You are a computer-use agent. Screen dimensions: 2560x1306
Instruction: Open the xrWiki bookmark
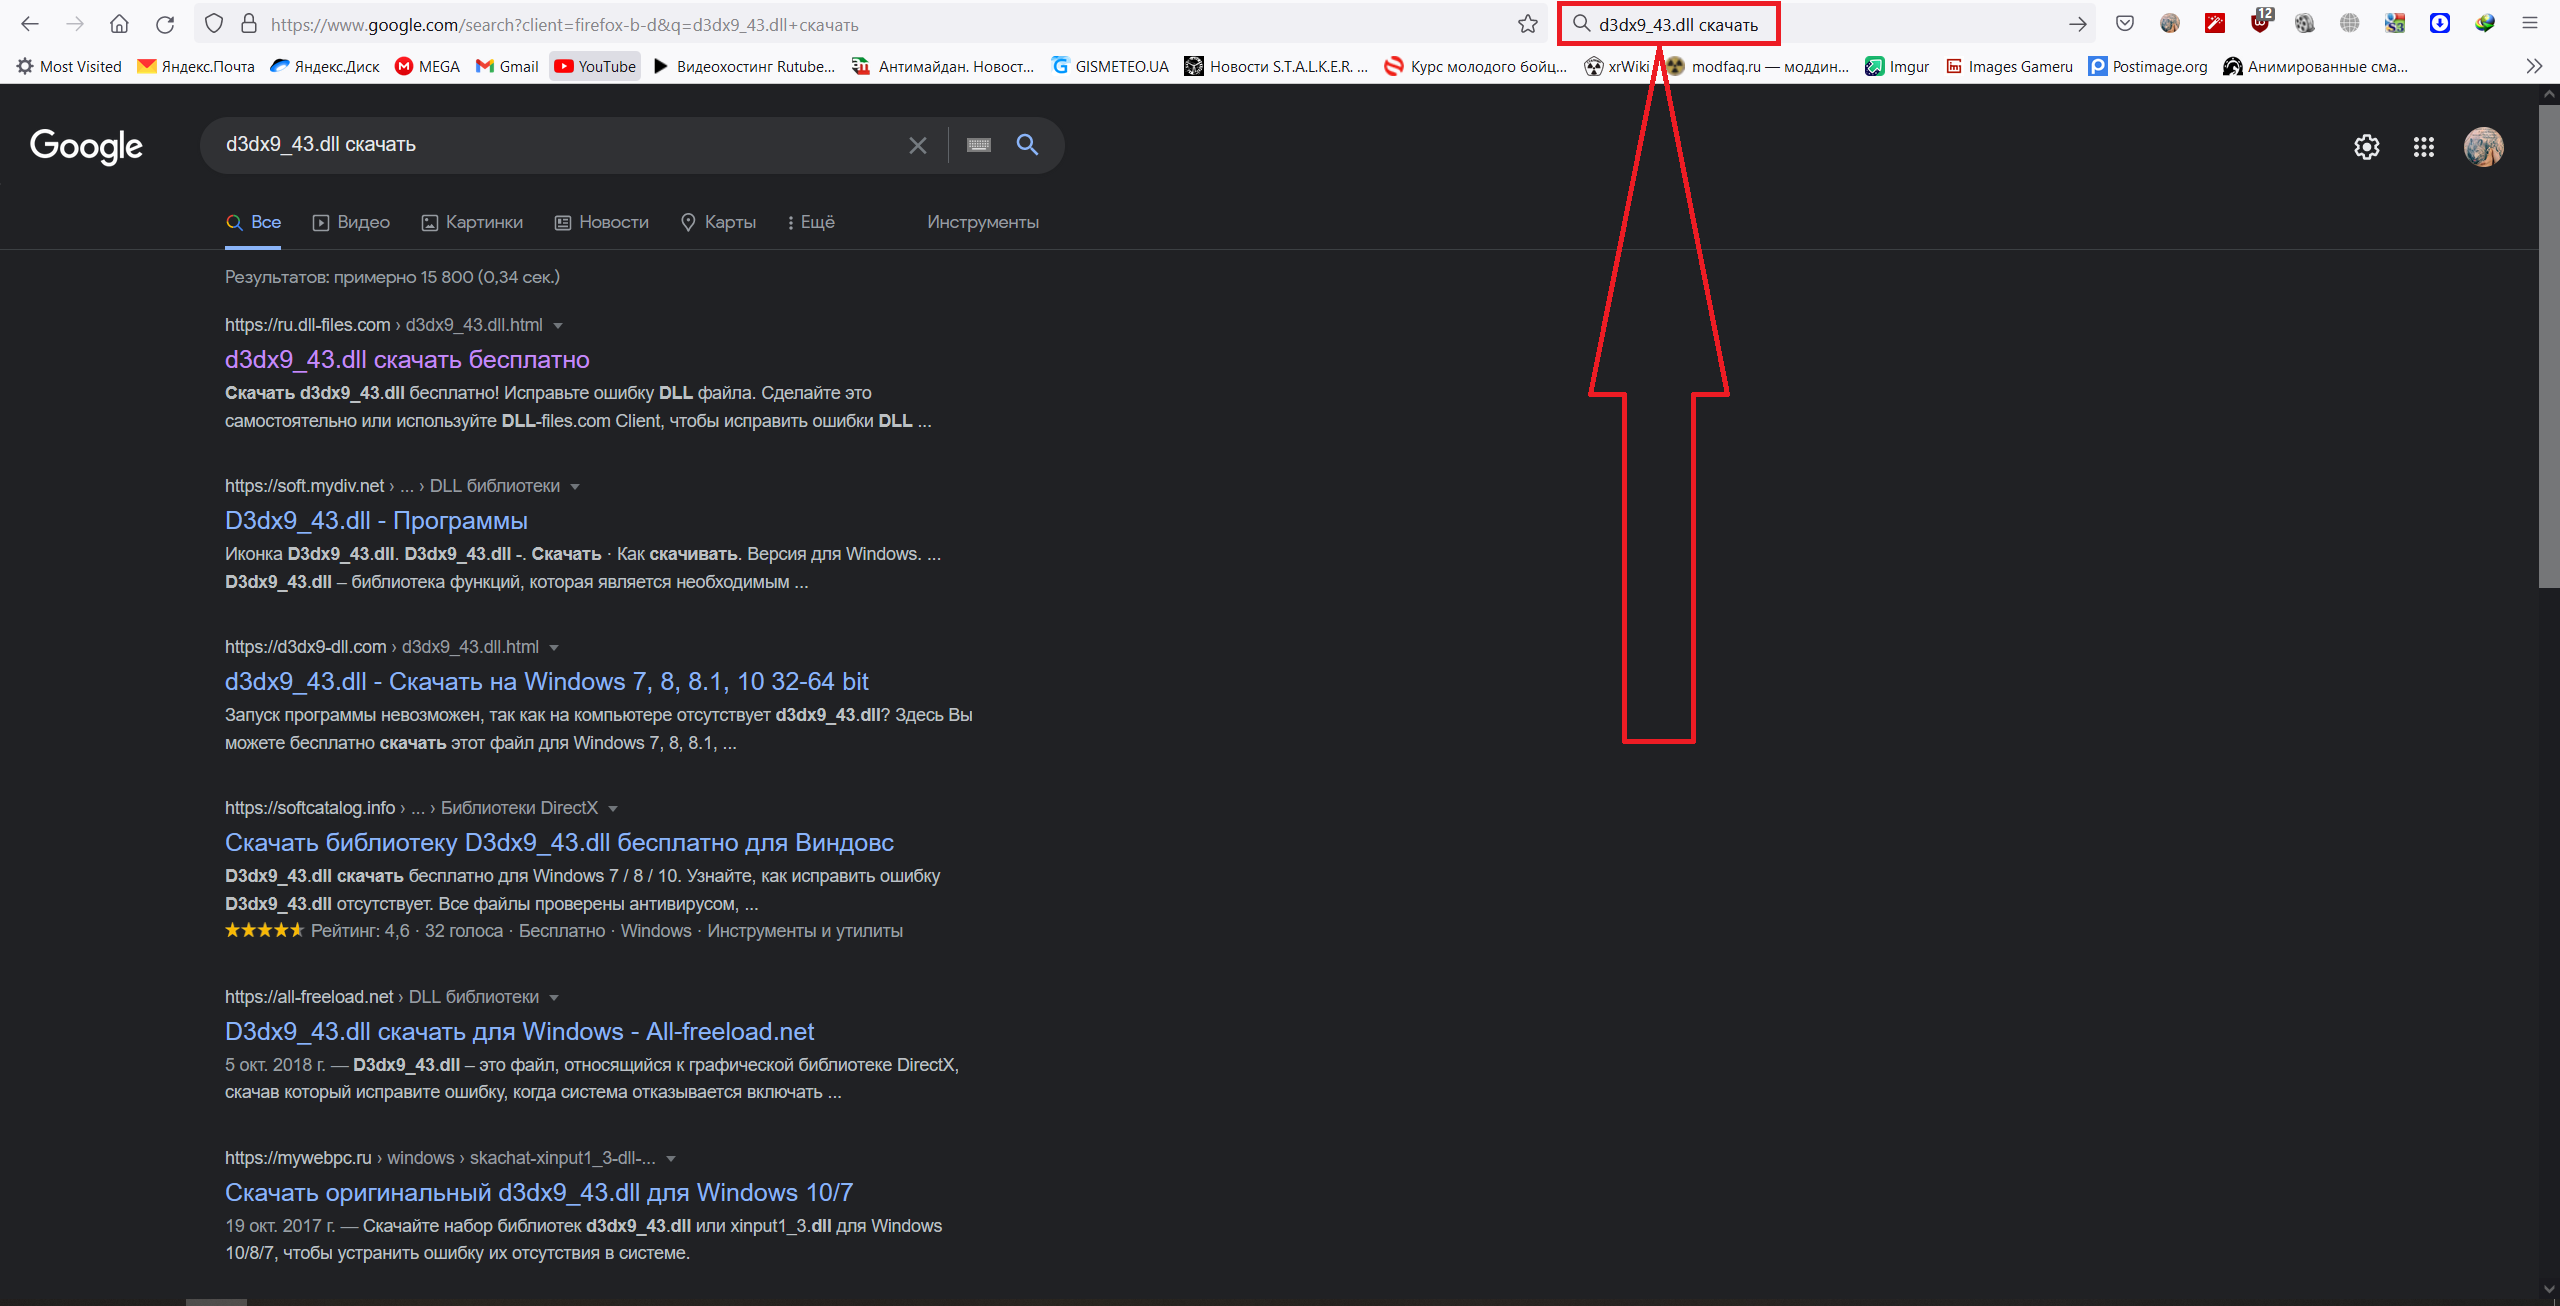click(1617, 66)
